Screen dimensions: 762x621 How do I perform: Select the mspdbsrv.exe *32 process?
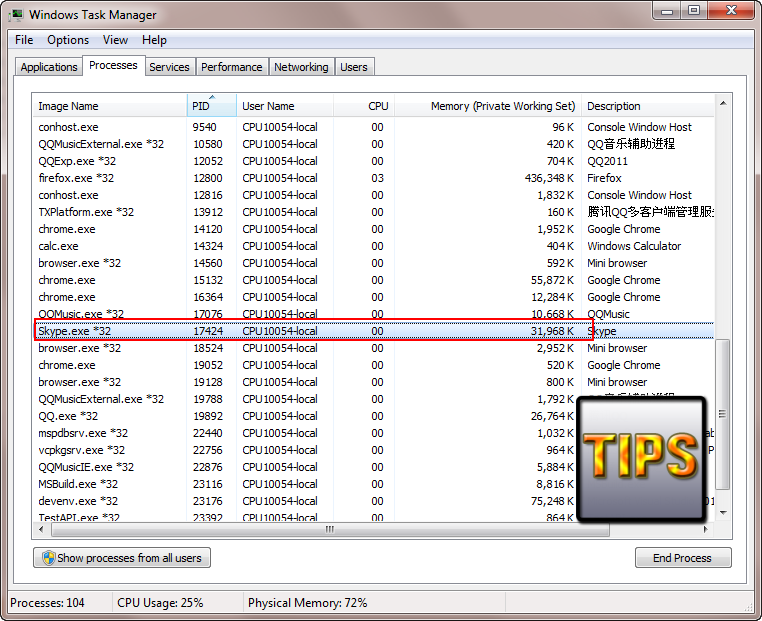(373, 433)
